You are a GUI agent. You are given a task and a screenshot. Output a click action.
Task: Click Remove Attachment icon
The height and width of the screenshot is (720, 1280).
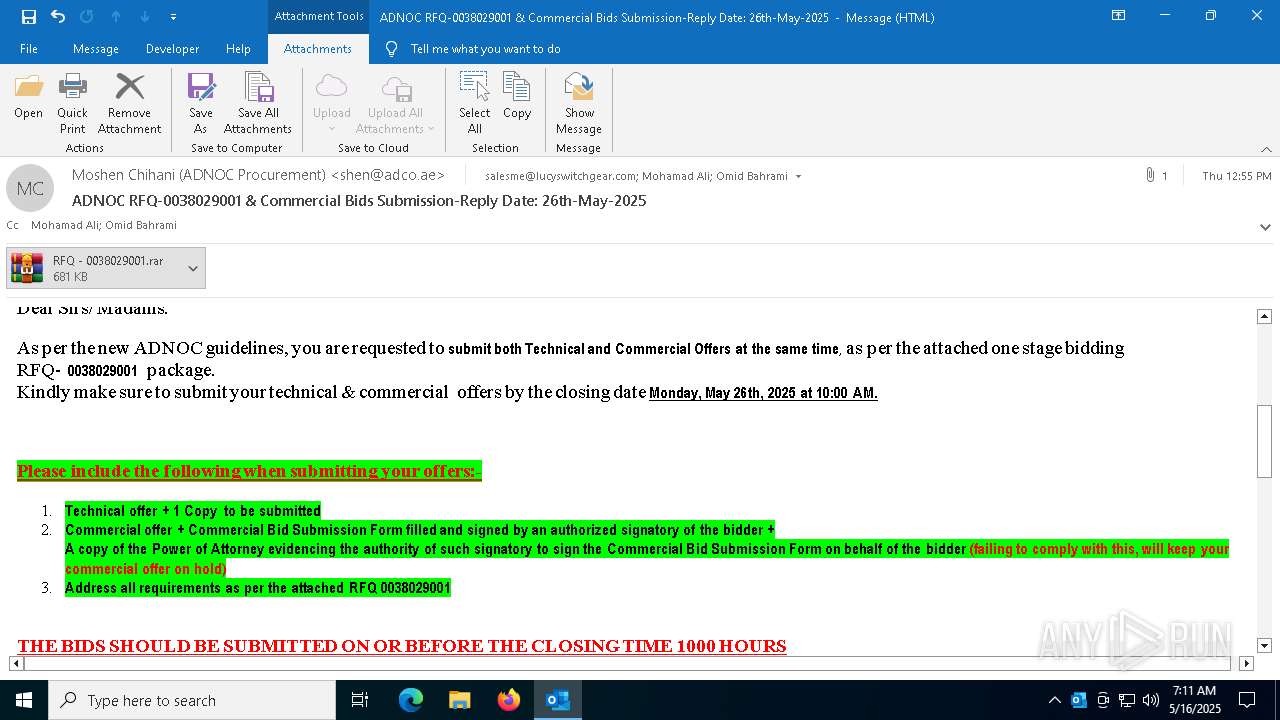[x=129, y=103]
